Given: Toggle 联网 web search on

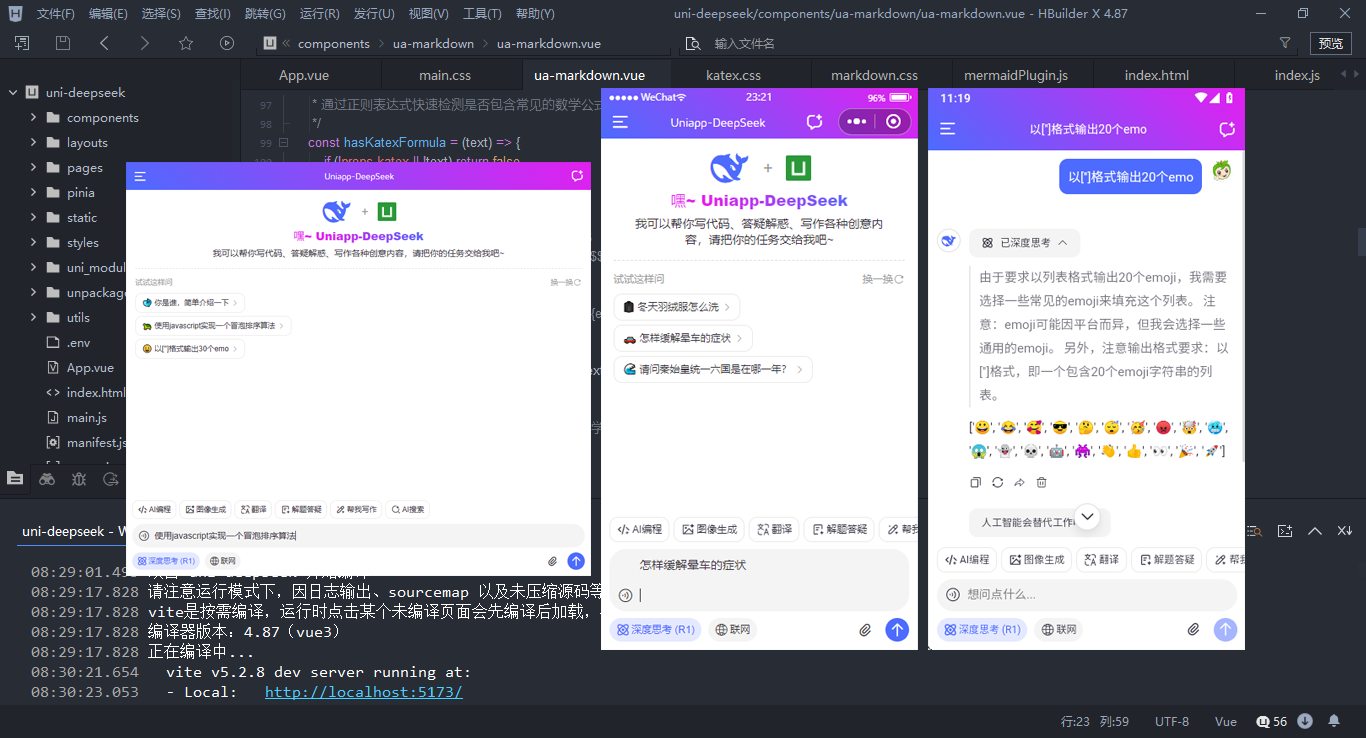Looking at the screenshot, I should tap(1058, 629).
